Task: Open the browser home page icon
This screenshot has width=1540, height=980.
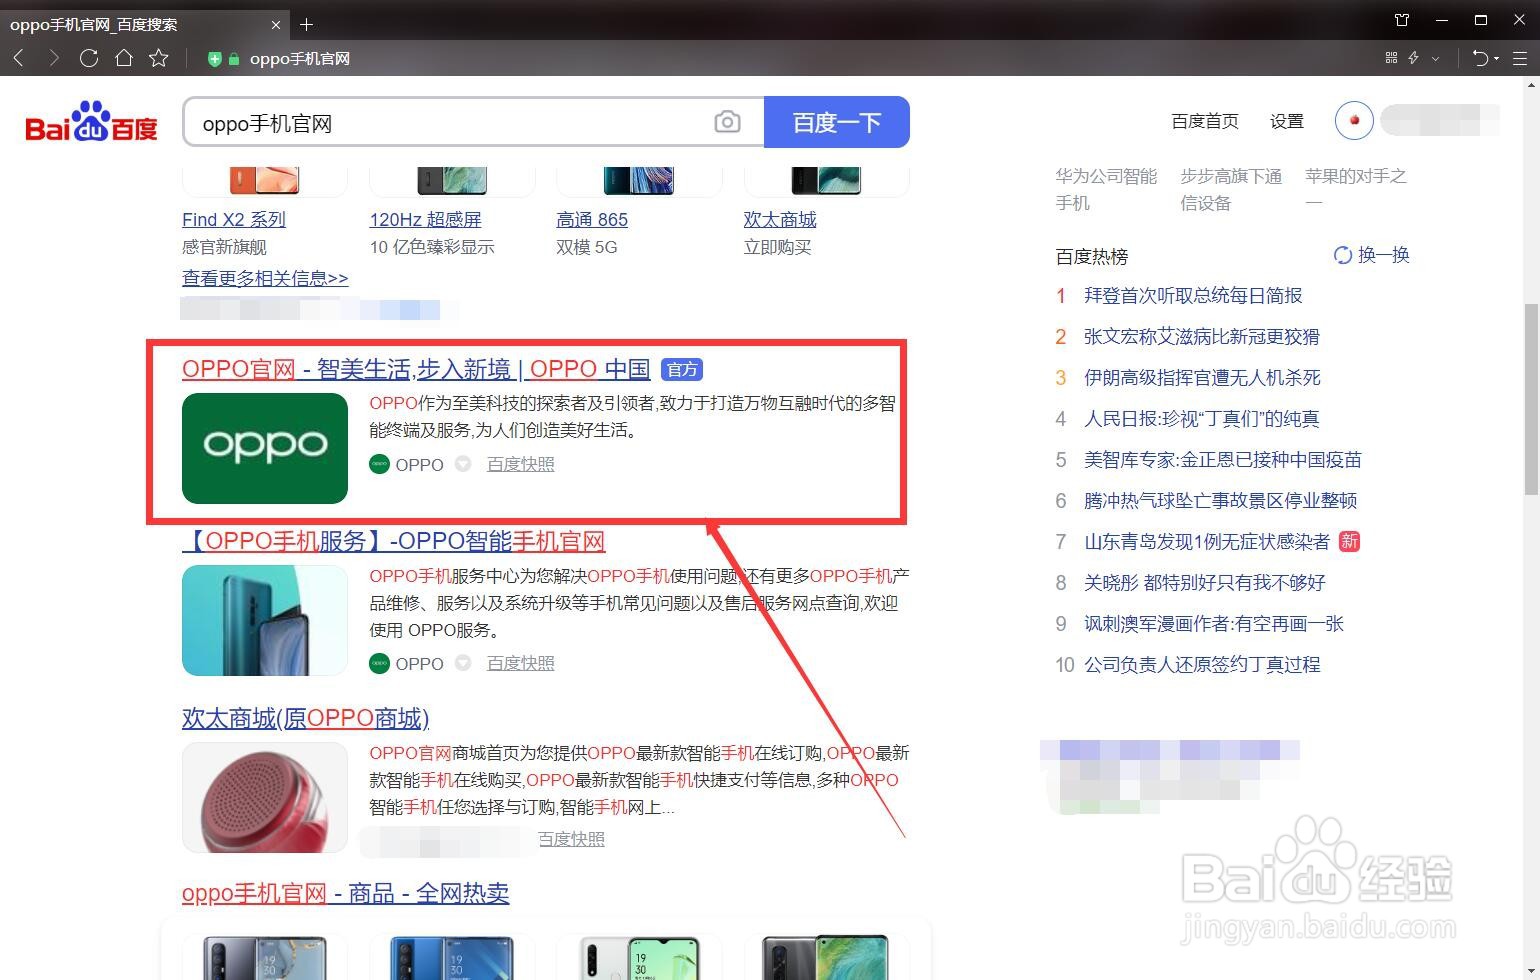Action: pos(124,58)
